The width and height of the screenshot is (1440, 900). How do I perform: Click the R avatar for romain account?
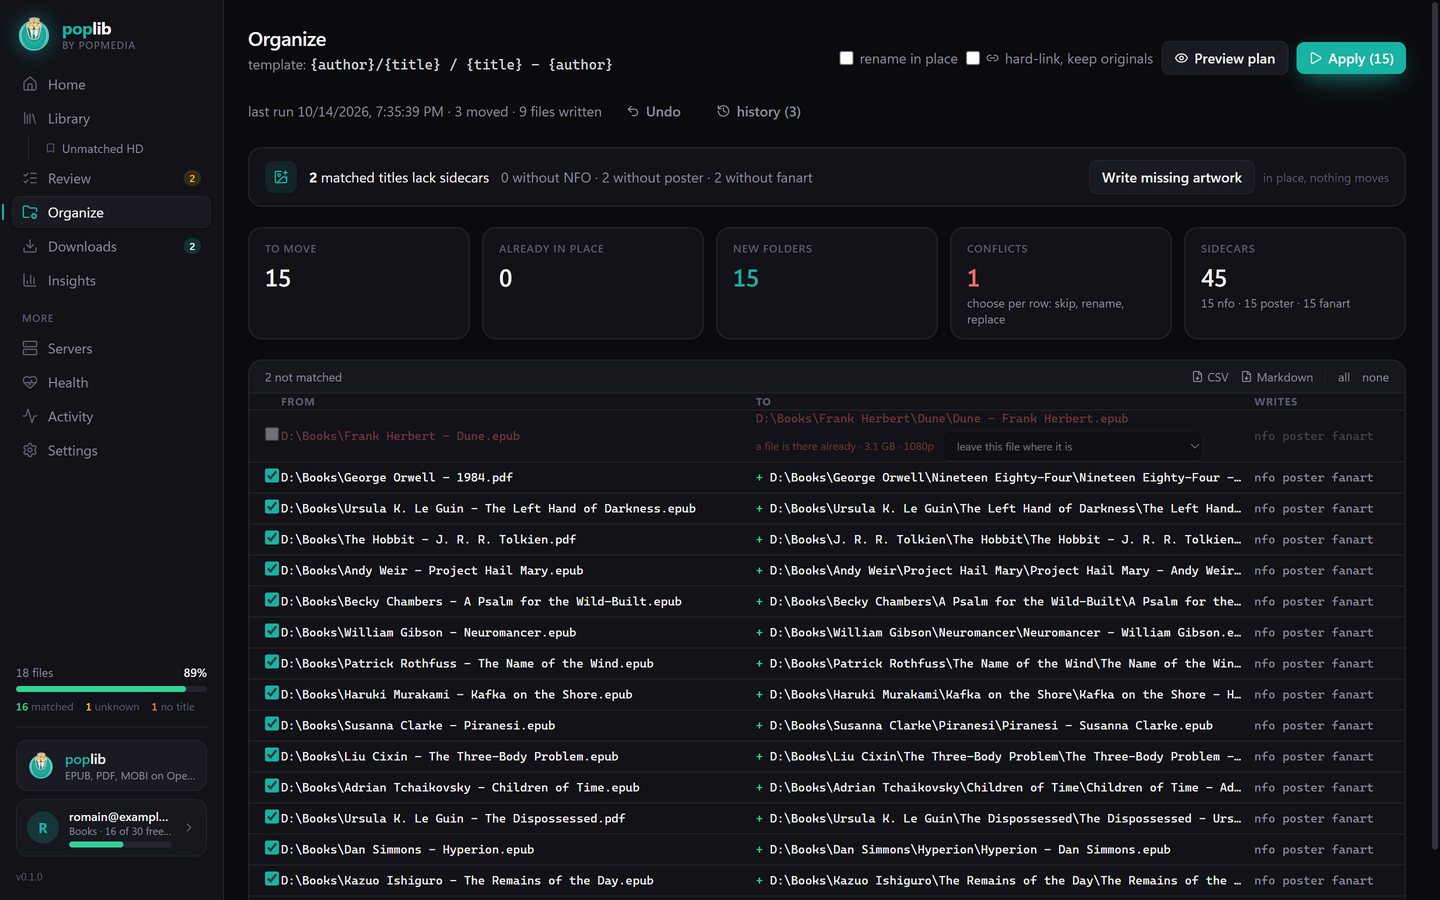43,828
